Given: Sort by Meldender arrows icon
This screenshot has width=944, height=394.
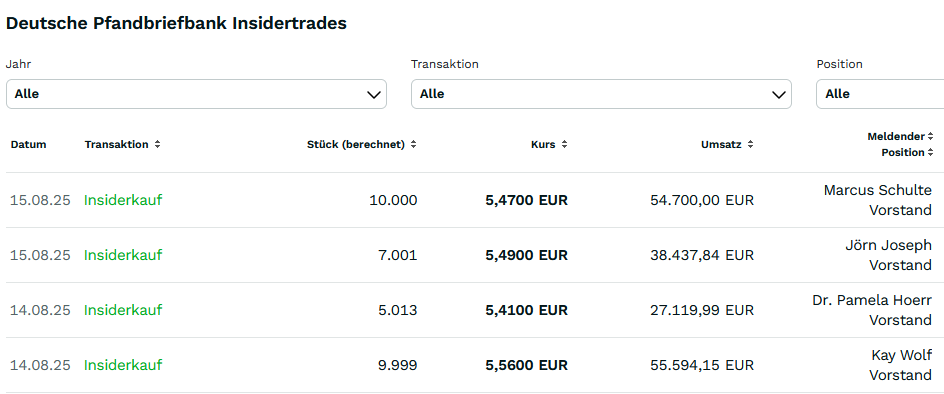Looking at the screenshot, I should tap(930, 136).
